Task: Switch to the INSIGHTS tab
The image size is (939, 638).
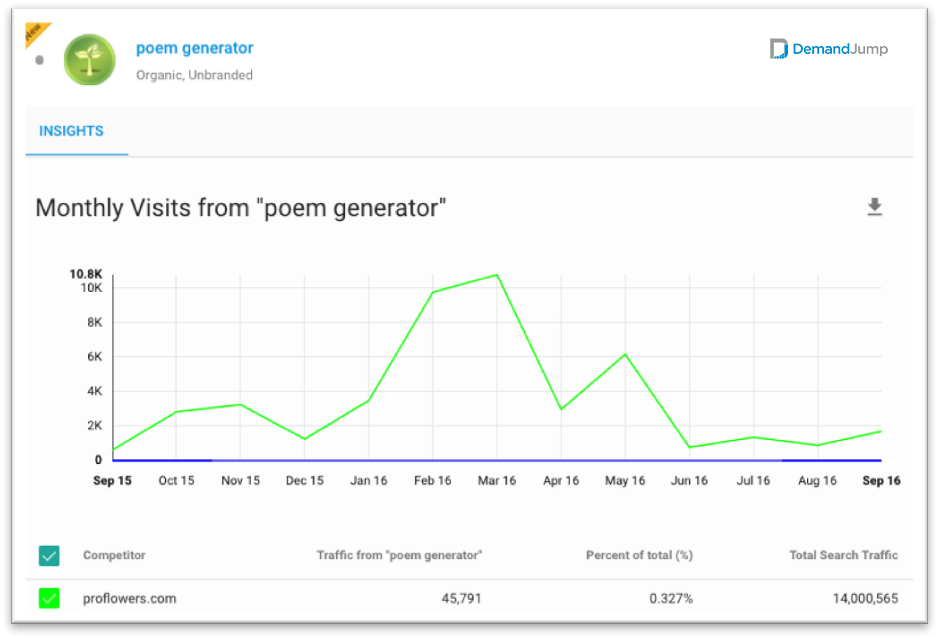Action: click(x=71, y=131)
